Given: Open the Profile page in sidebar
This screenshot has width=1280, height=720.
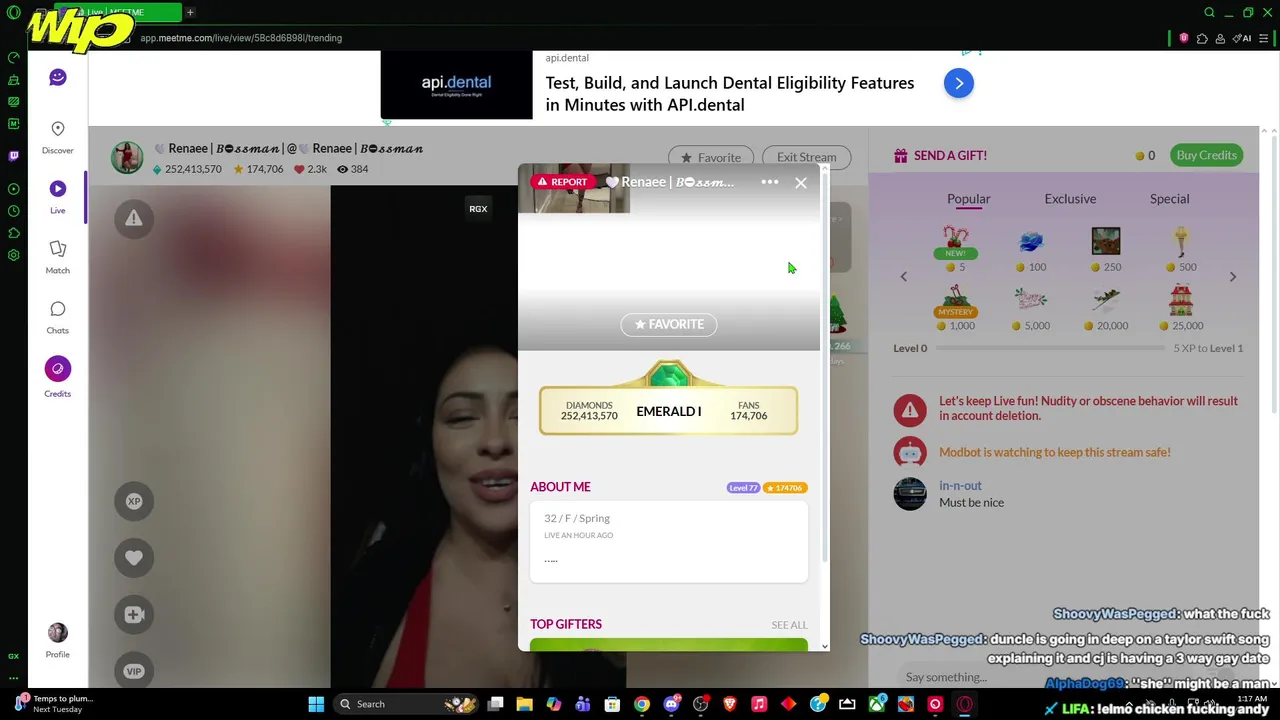Looking at the screenshot, I should (57, 640).
